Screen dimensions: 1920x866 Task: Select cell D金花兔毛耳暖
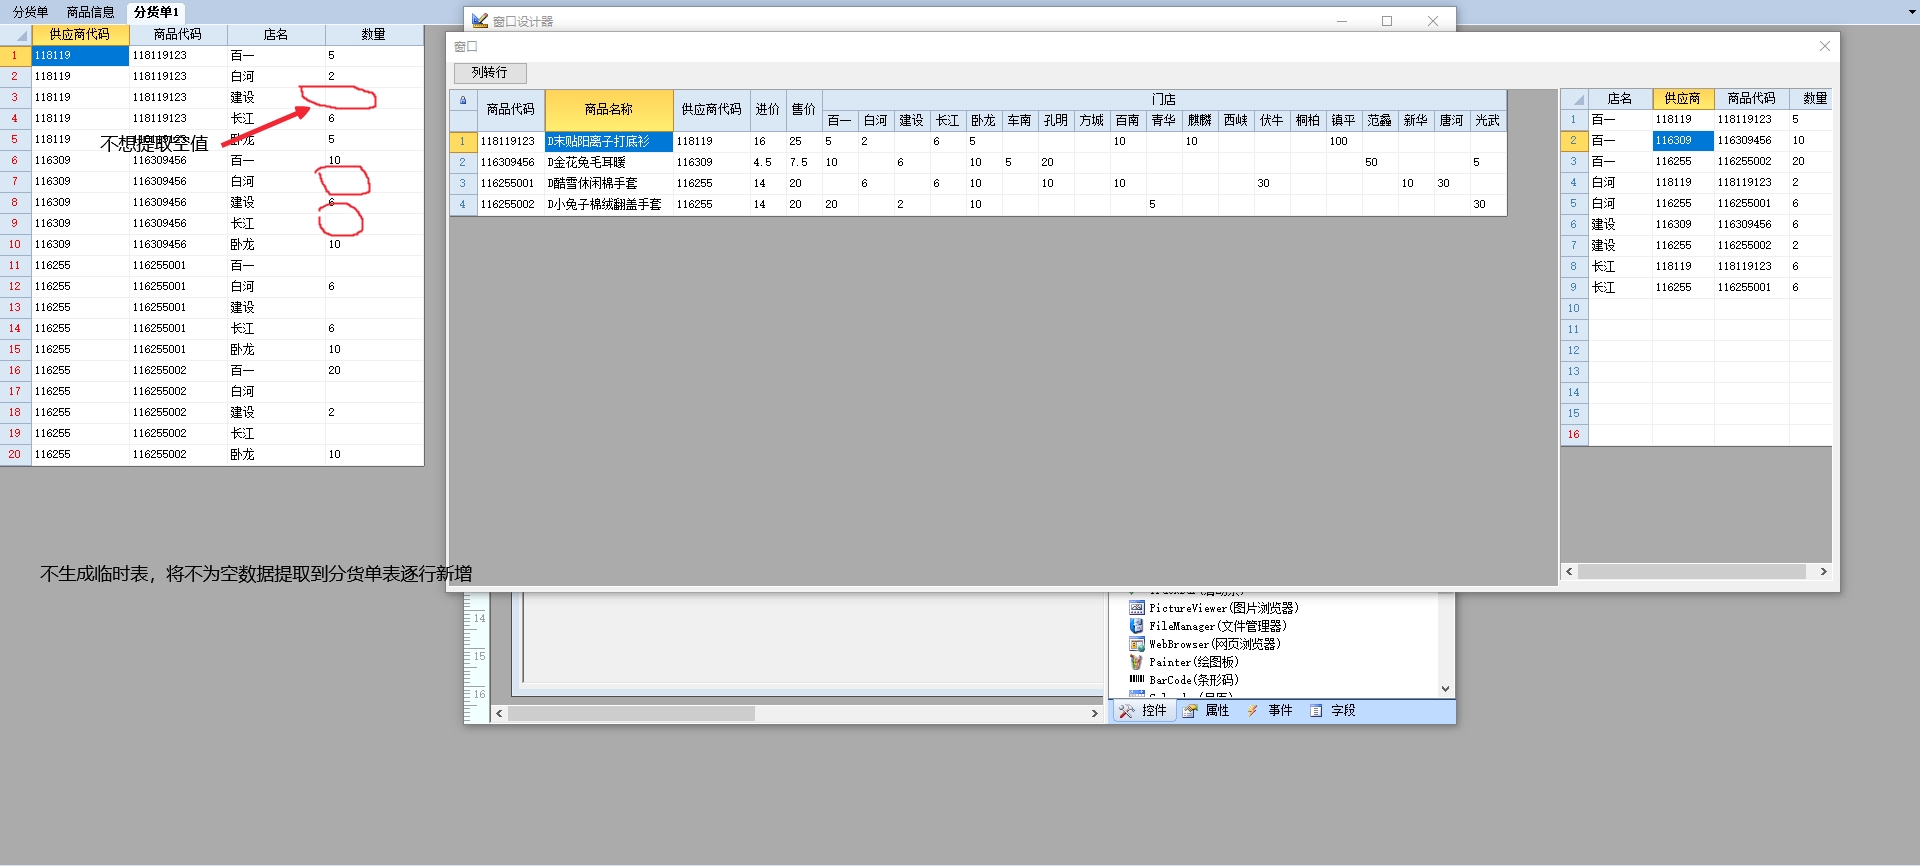(x=609, y=163)
